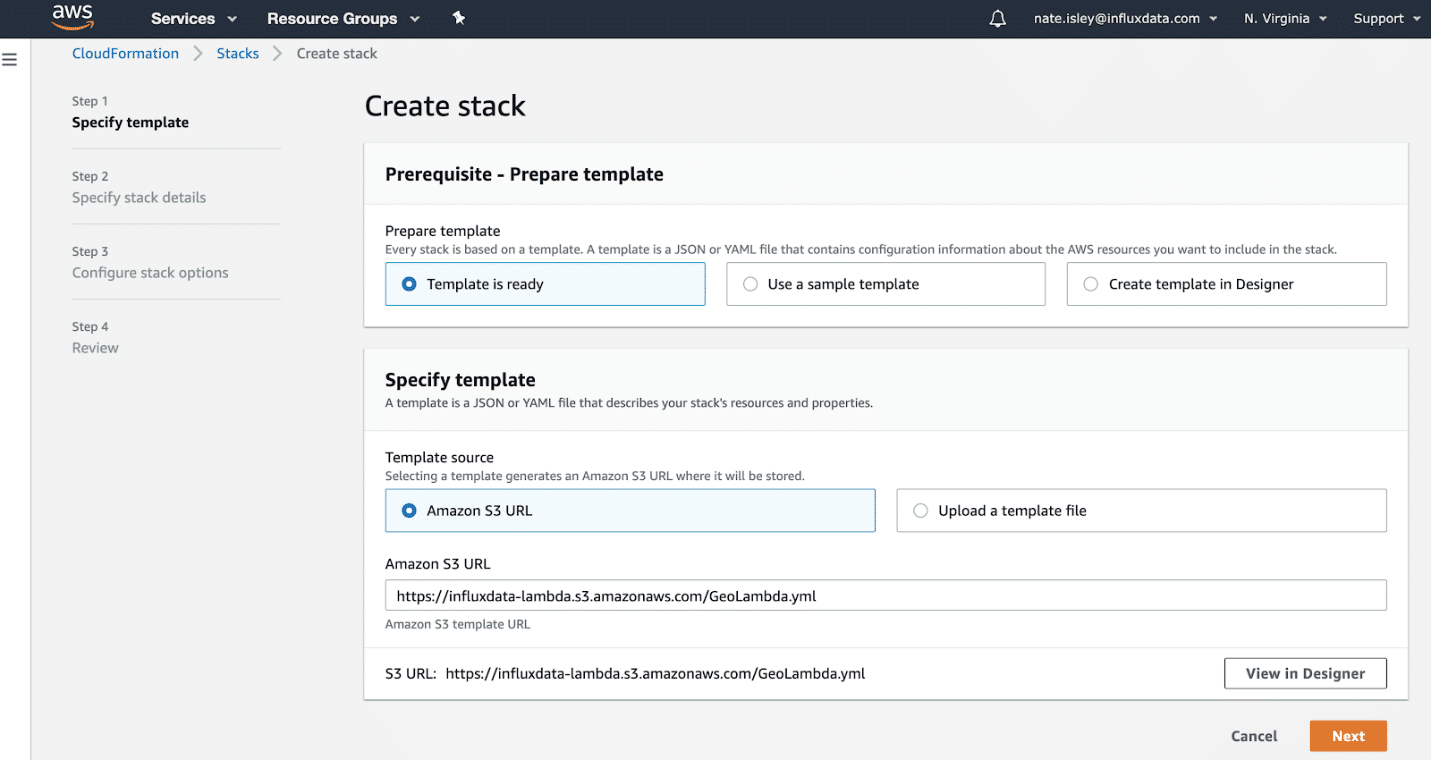Click the pin/favorites icon in the navbar
1431x760 pixels.
pyautogui.click(x=459, y=18)
